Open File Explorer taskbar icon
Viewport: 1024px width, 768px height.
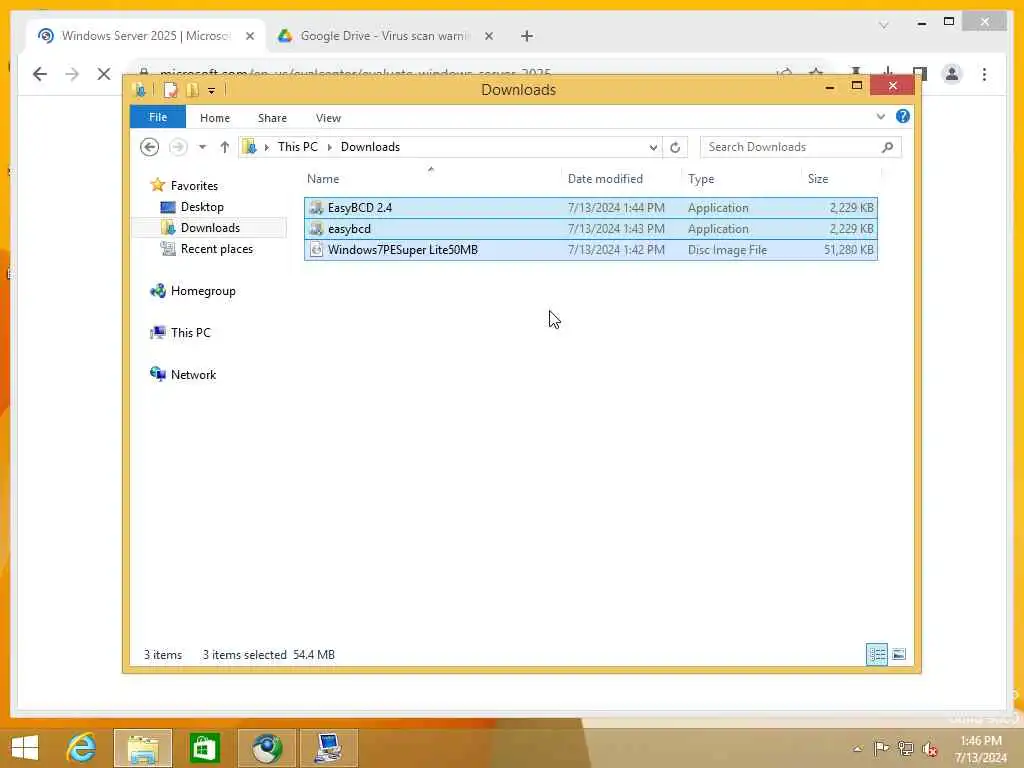point(143,748)
